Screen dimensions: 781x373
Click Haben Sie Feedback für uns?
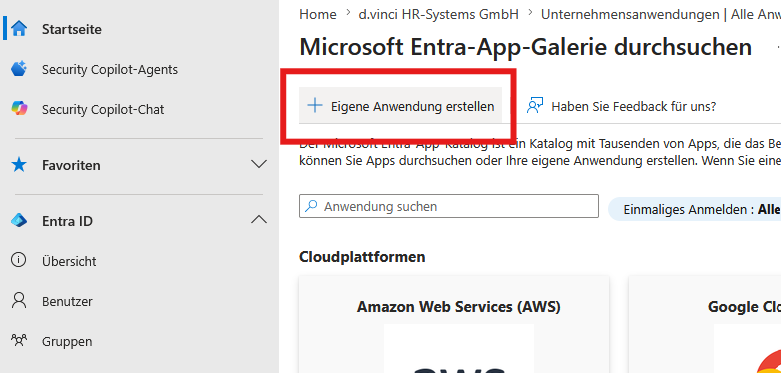tap(634, 106)
